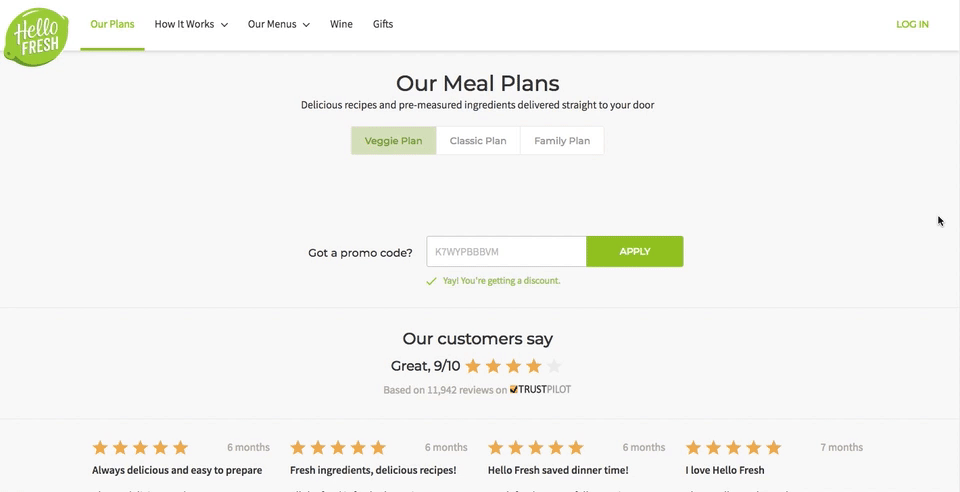Viewport: 960px width, 492px height.
Task: Click stars above 'Fresh ingredients' review
Action: (338, 447)
